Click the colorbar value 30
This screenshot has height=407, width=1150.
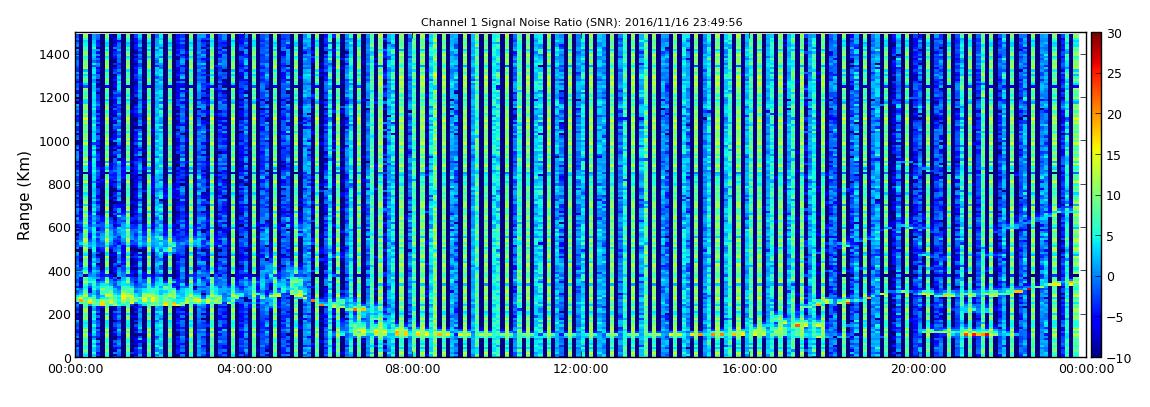pos(1115,33)
